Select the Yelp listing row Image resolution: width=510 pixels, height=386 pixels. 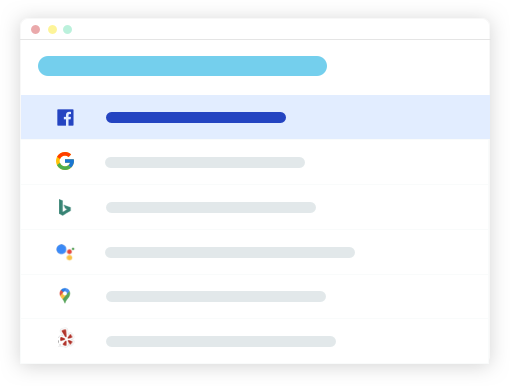point(255,341)
